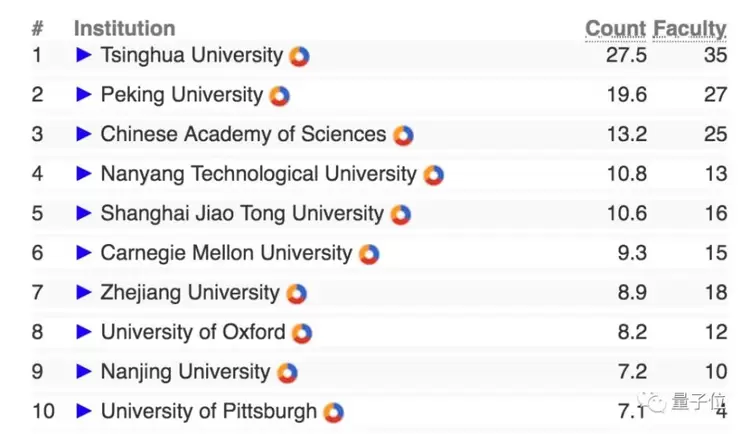Click the Institution column header

(x=124, y=29)
